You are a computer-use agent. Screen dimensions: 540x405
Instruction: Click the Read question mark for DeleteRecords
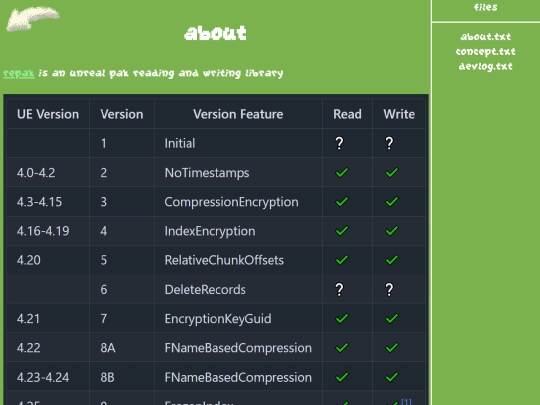(339, 290)
